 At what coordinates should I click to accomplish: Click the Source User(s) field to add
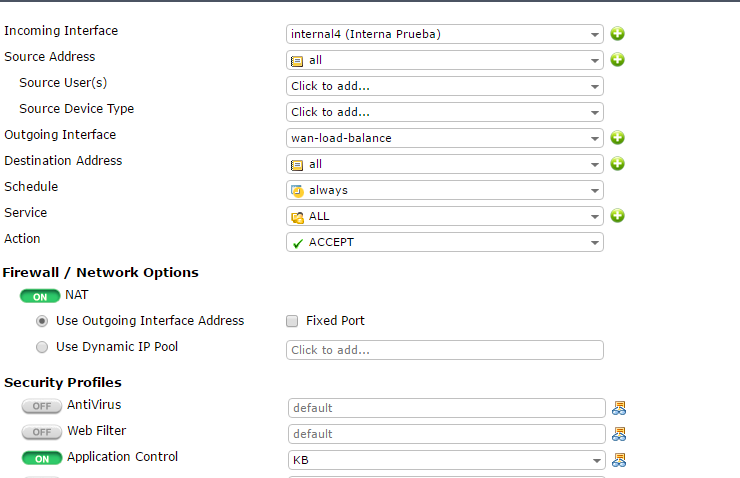click(x=444, y=86)
